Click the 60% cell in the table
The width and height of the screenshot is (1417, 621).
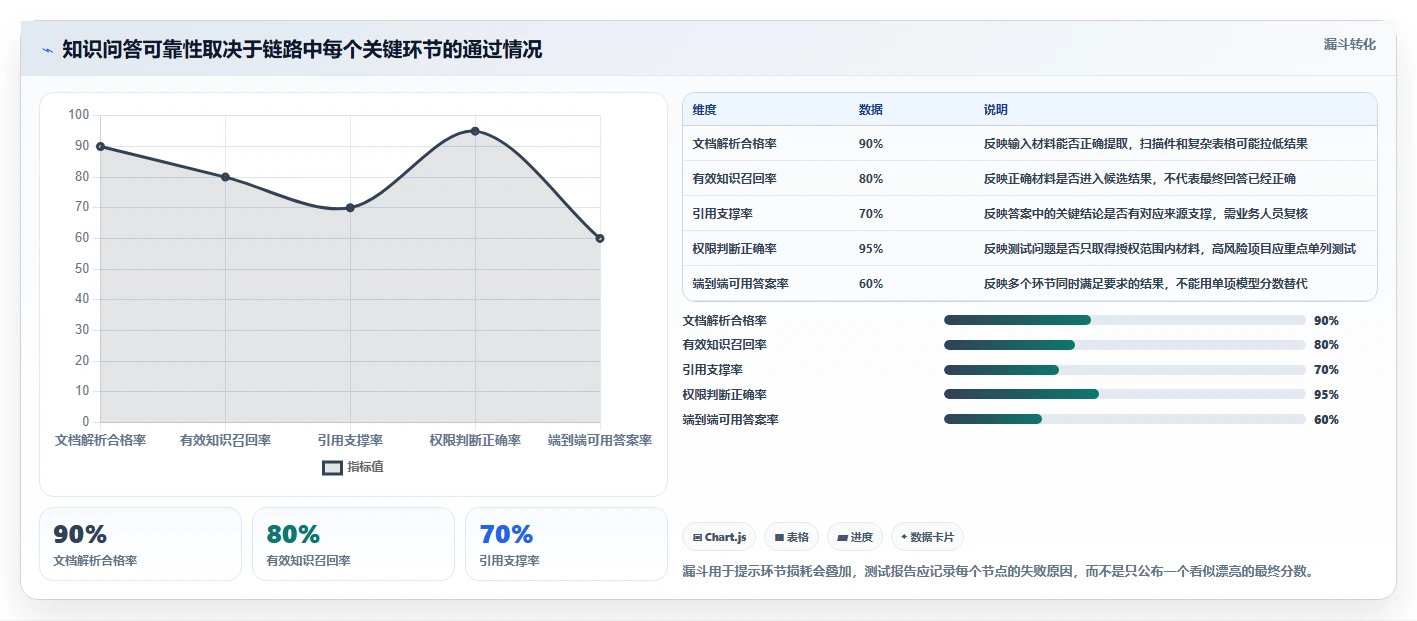tap(871, 284)
